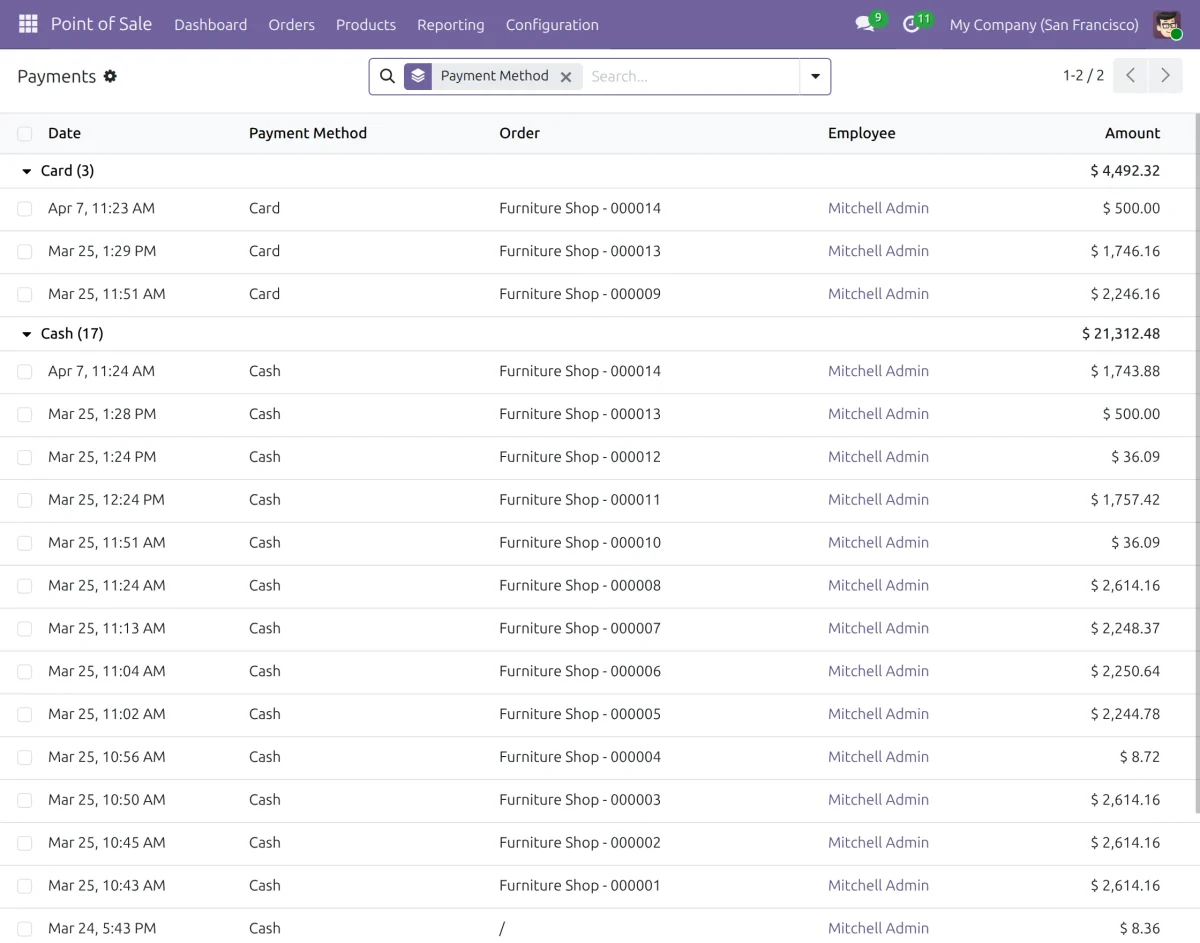Sort by the Employee column header

pos(861,133)
